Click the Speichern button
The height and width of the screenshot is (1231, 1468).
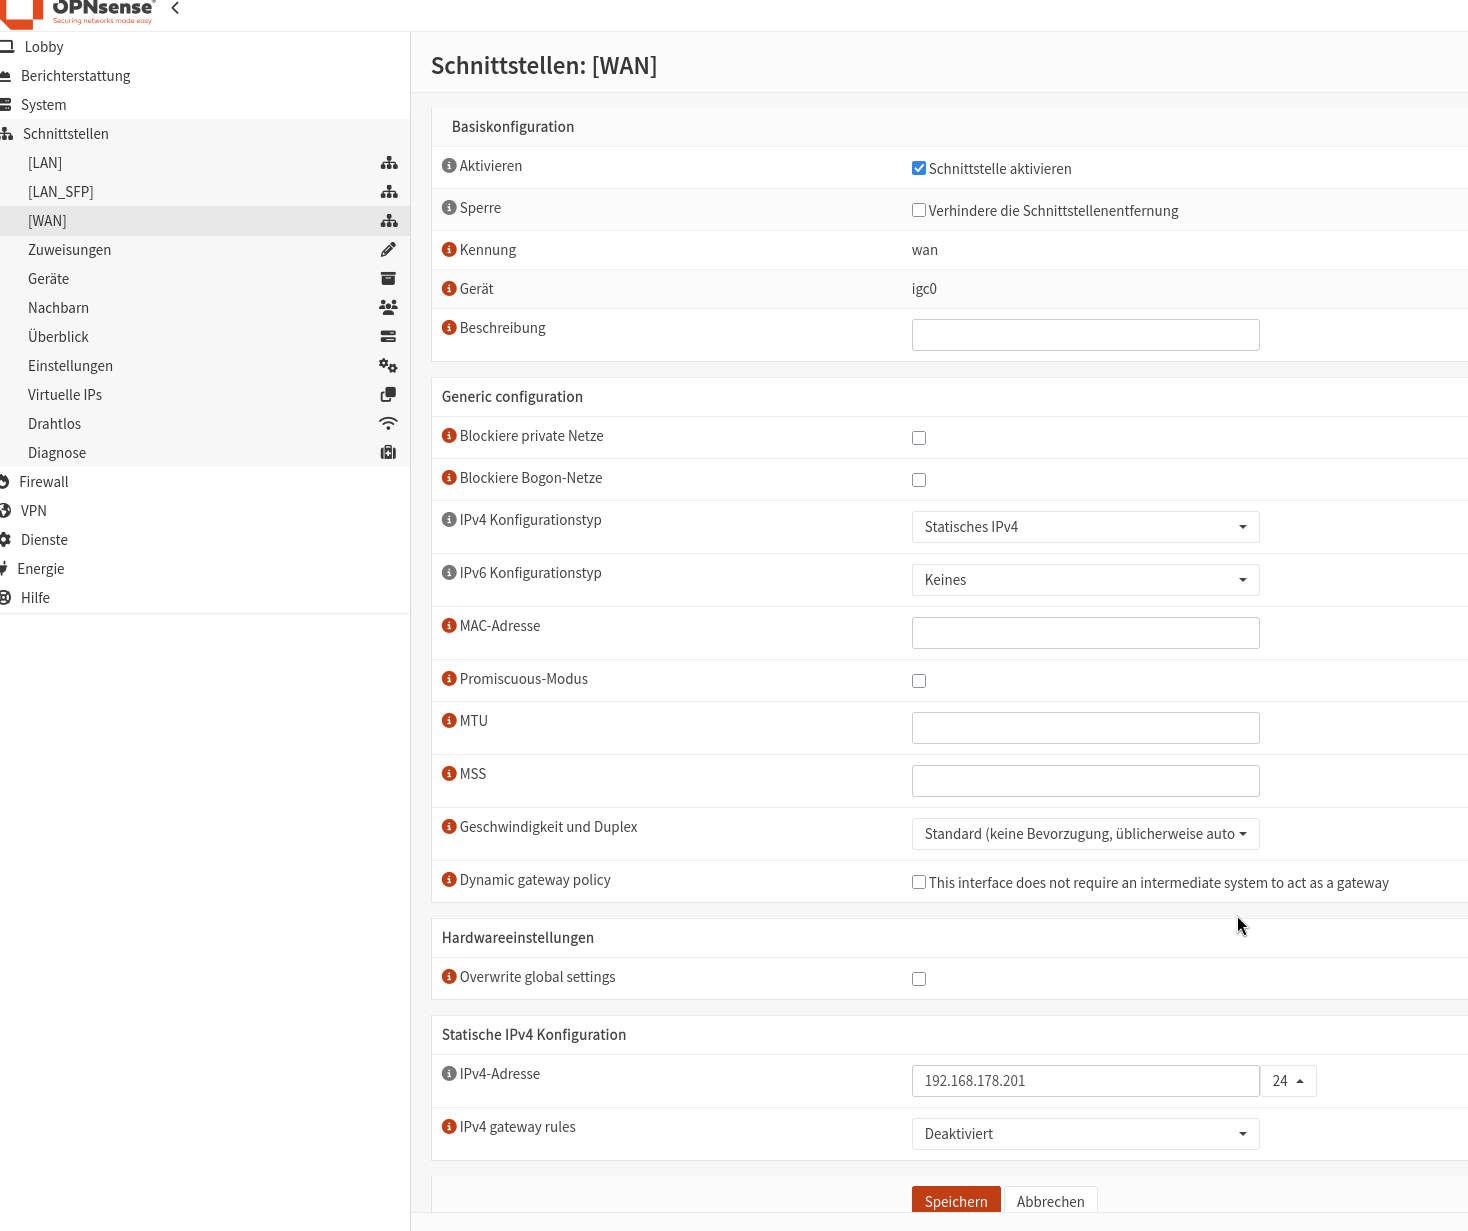point(955,1200)
